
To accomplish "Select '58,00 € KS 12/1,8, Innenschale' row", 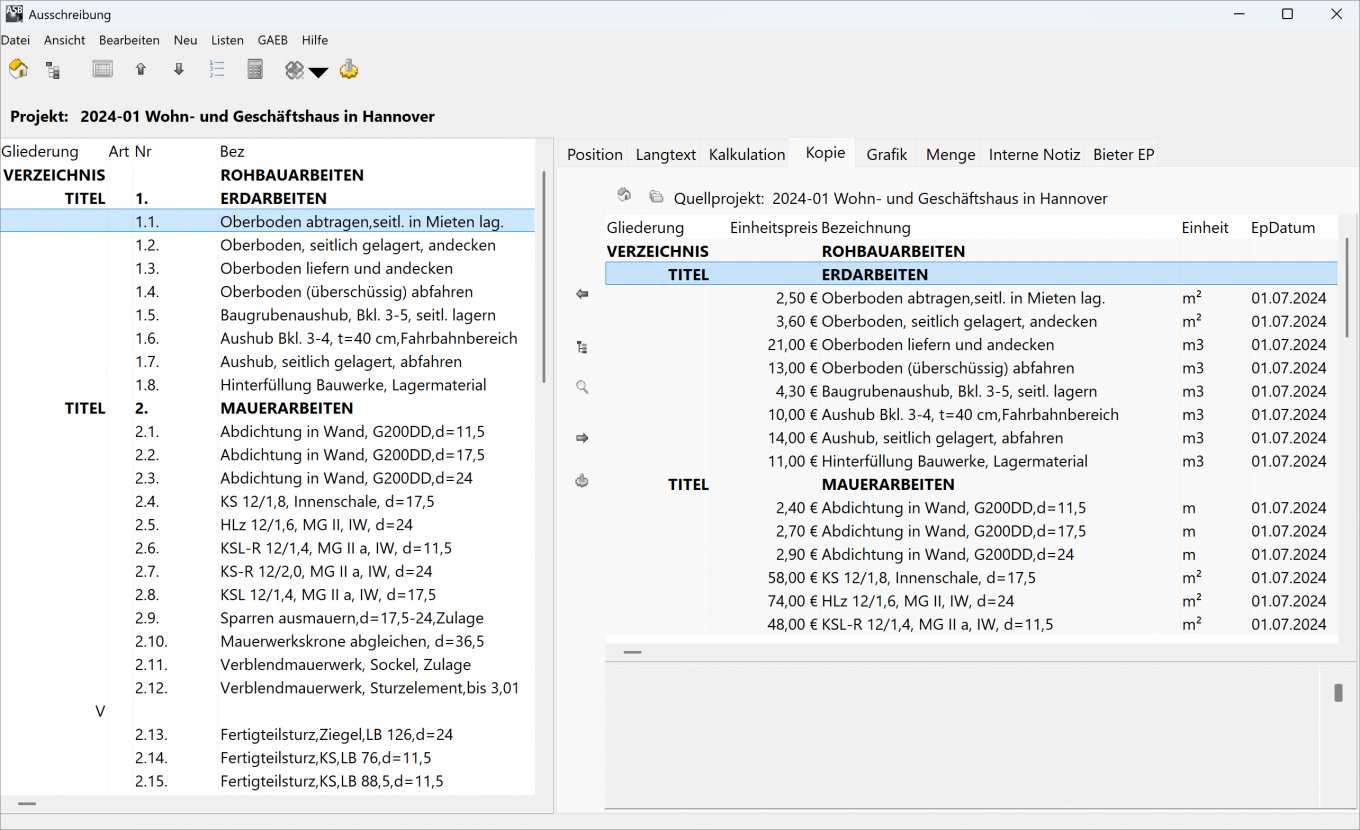I will click(x=971, y=578).
